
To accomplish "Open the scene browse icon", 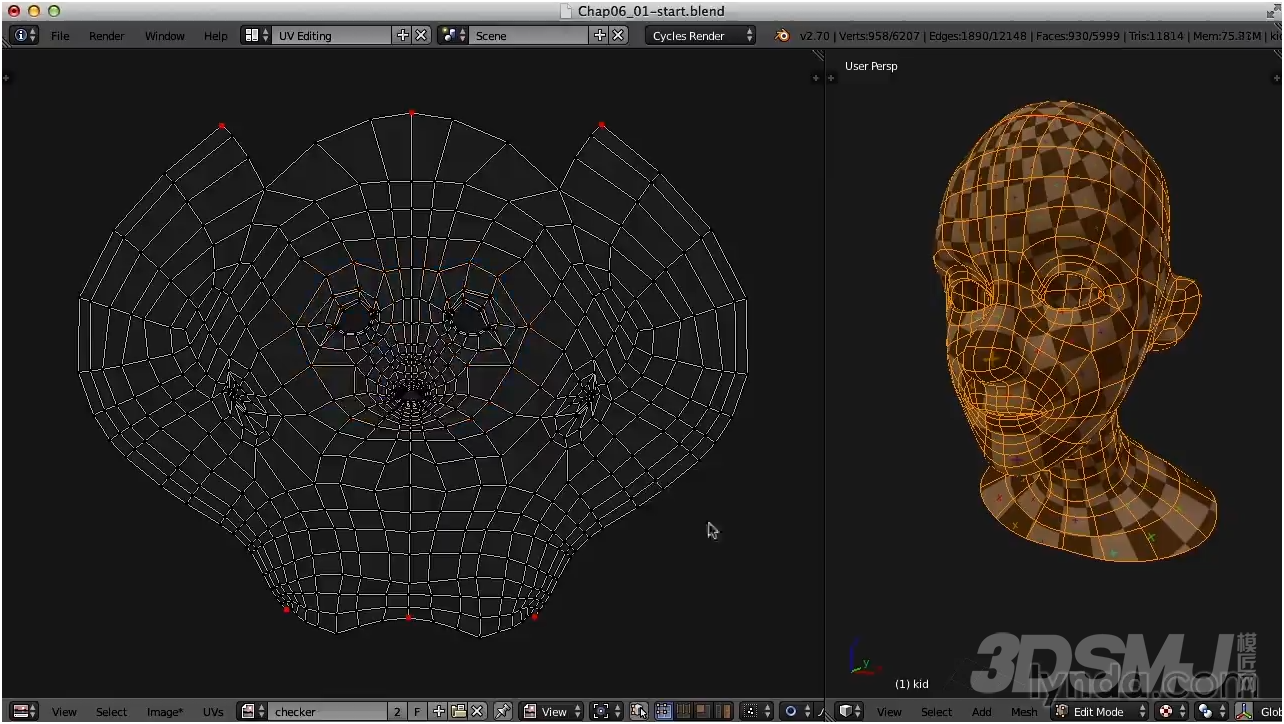I will click(x=454, y=35).
